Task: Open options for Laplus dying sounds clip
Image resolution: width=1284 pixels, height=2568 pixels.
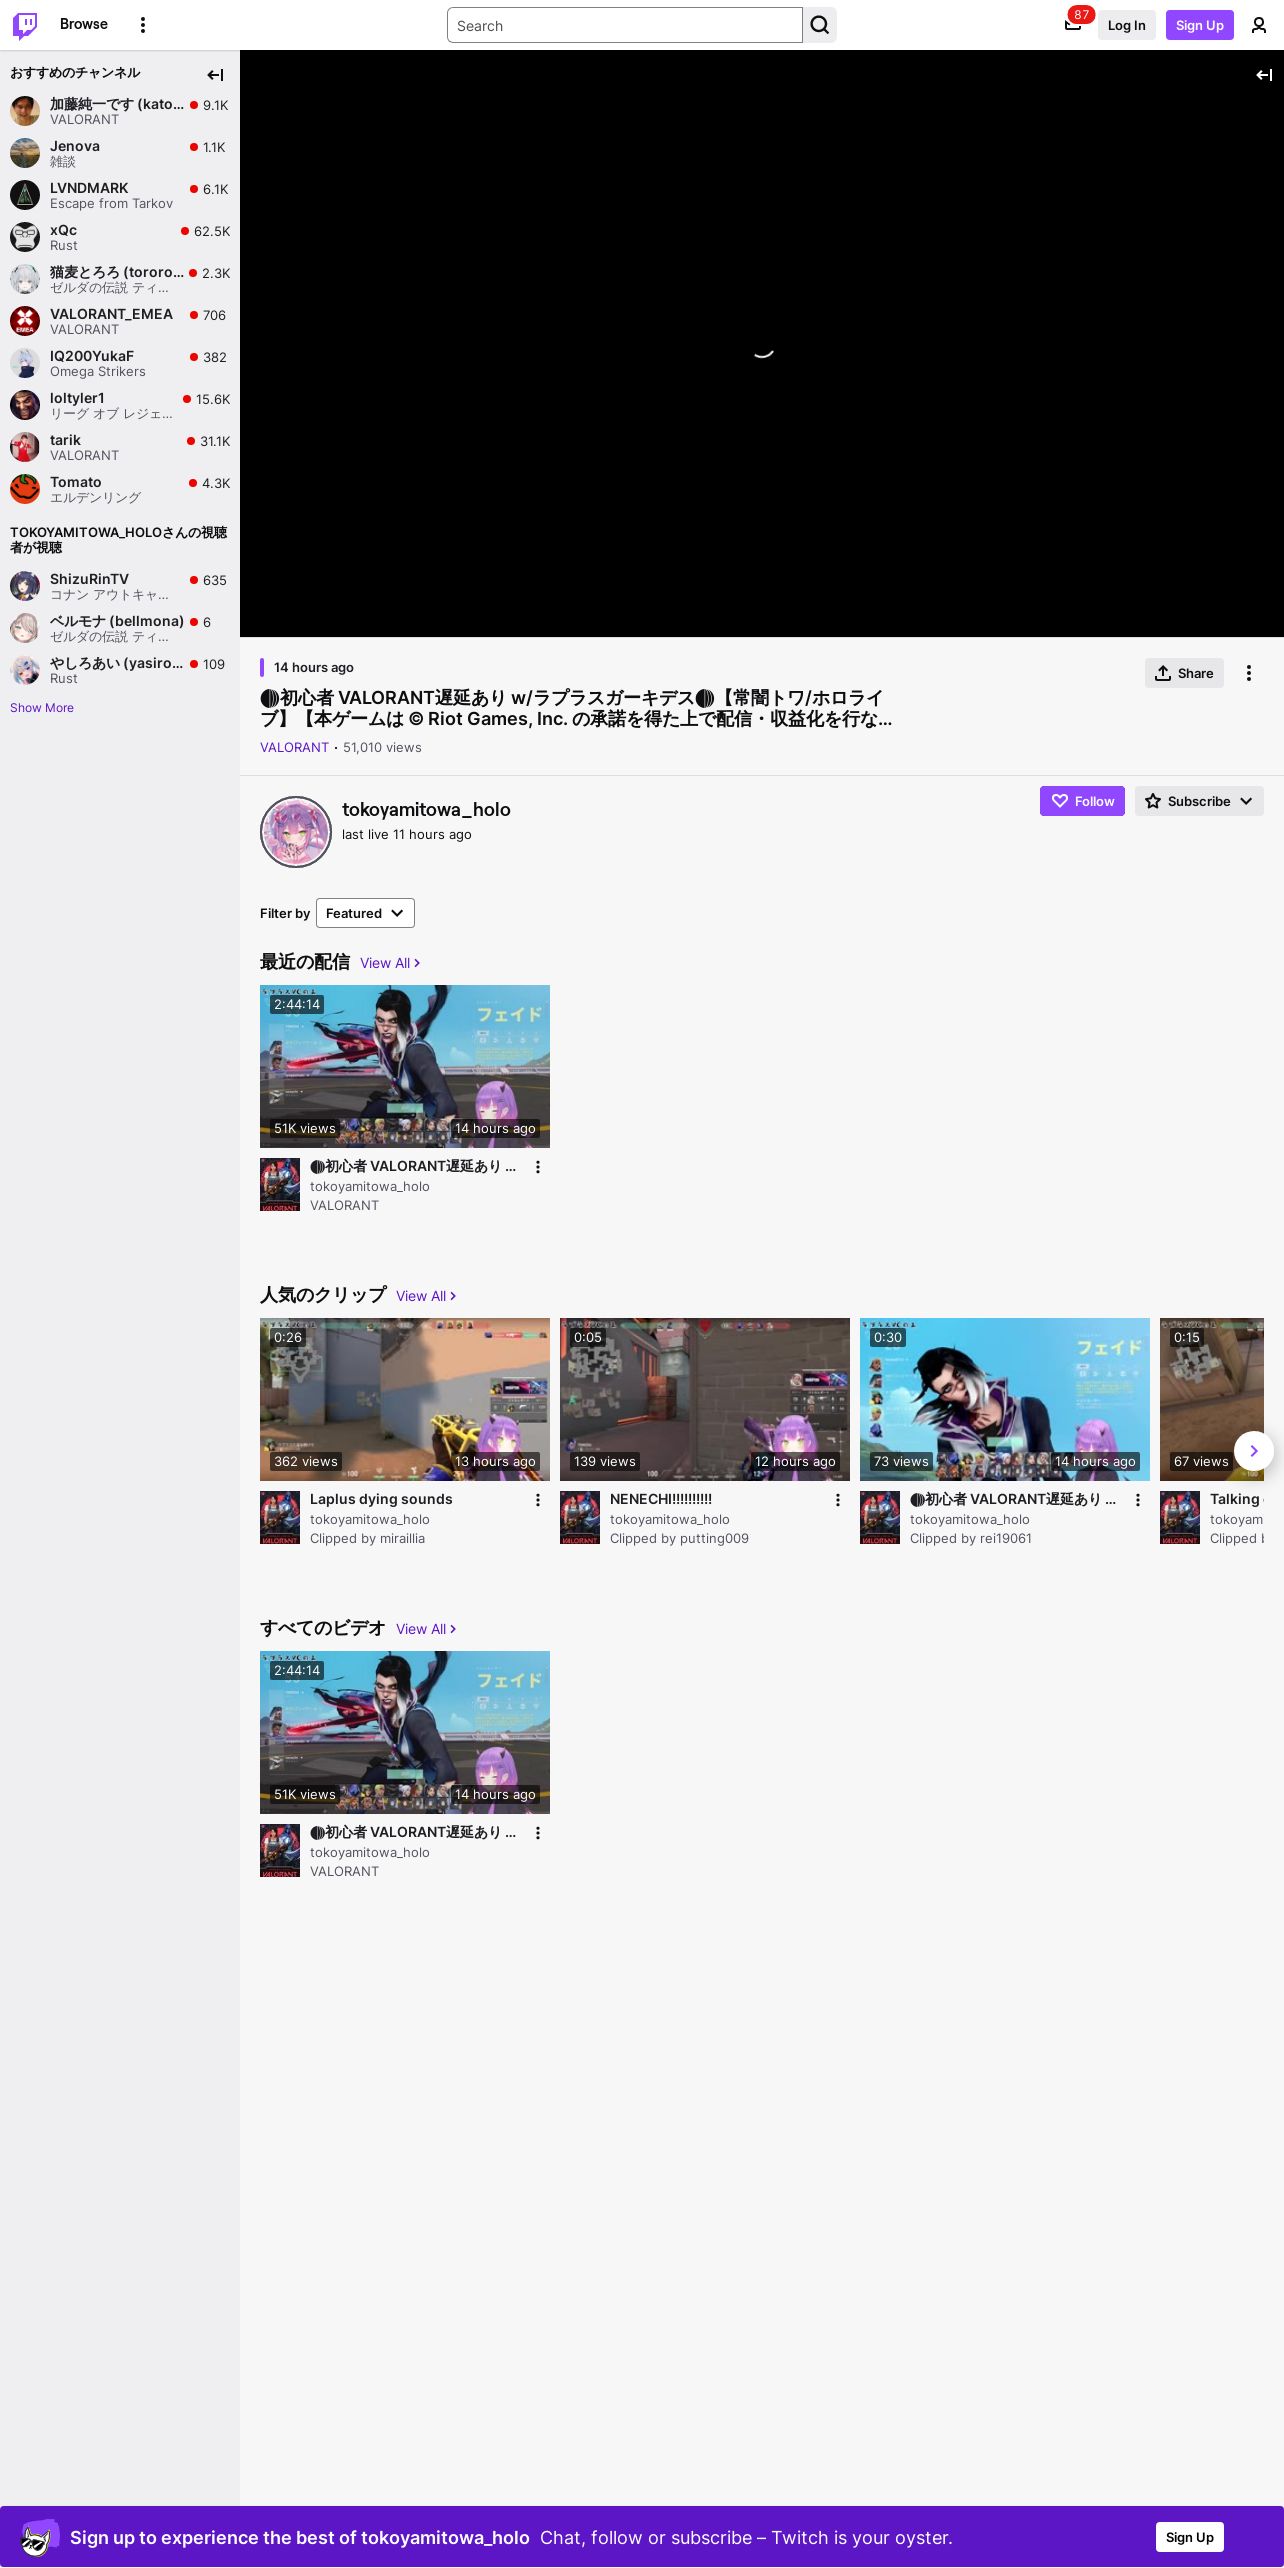Action: [538, 1500]
